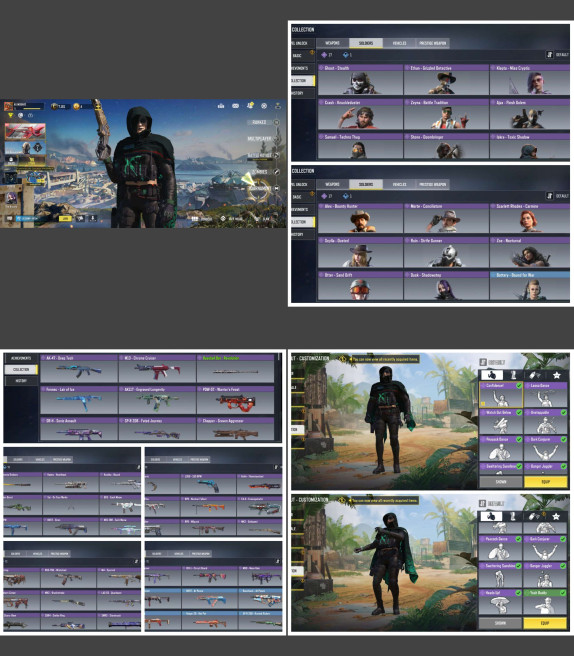Select spray can category icon in Confident panel

[x=535, y=375]
